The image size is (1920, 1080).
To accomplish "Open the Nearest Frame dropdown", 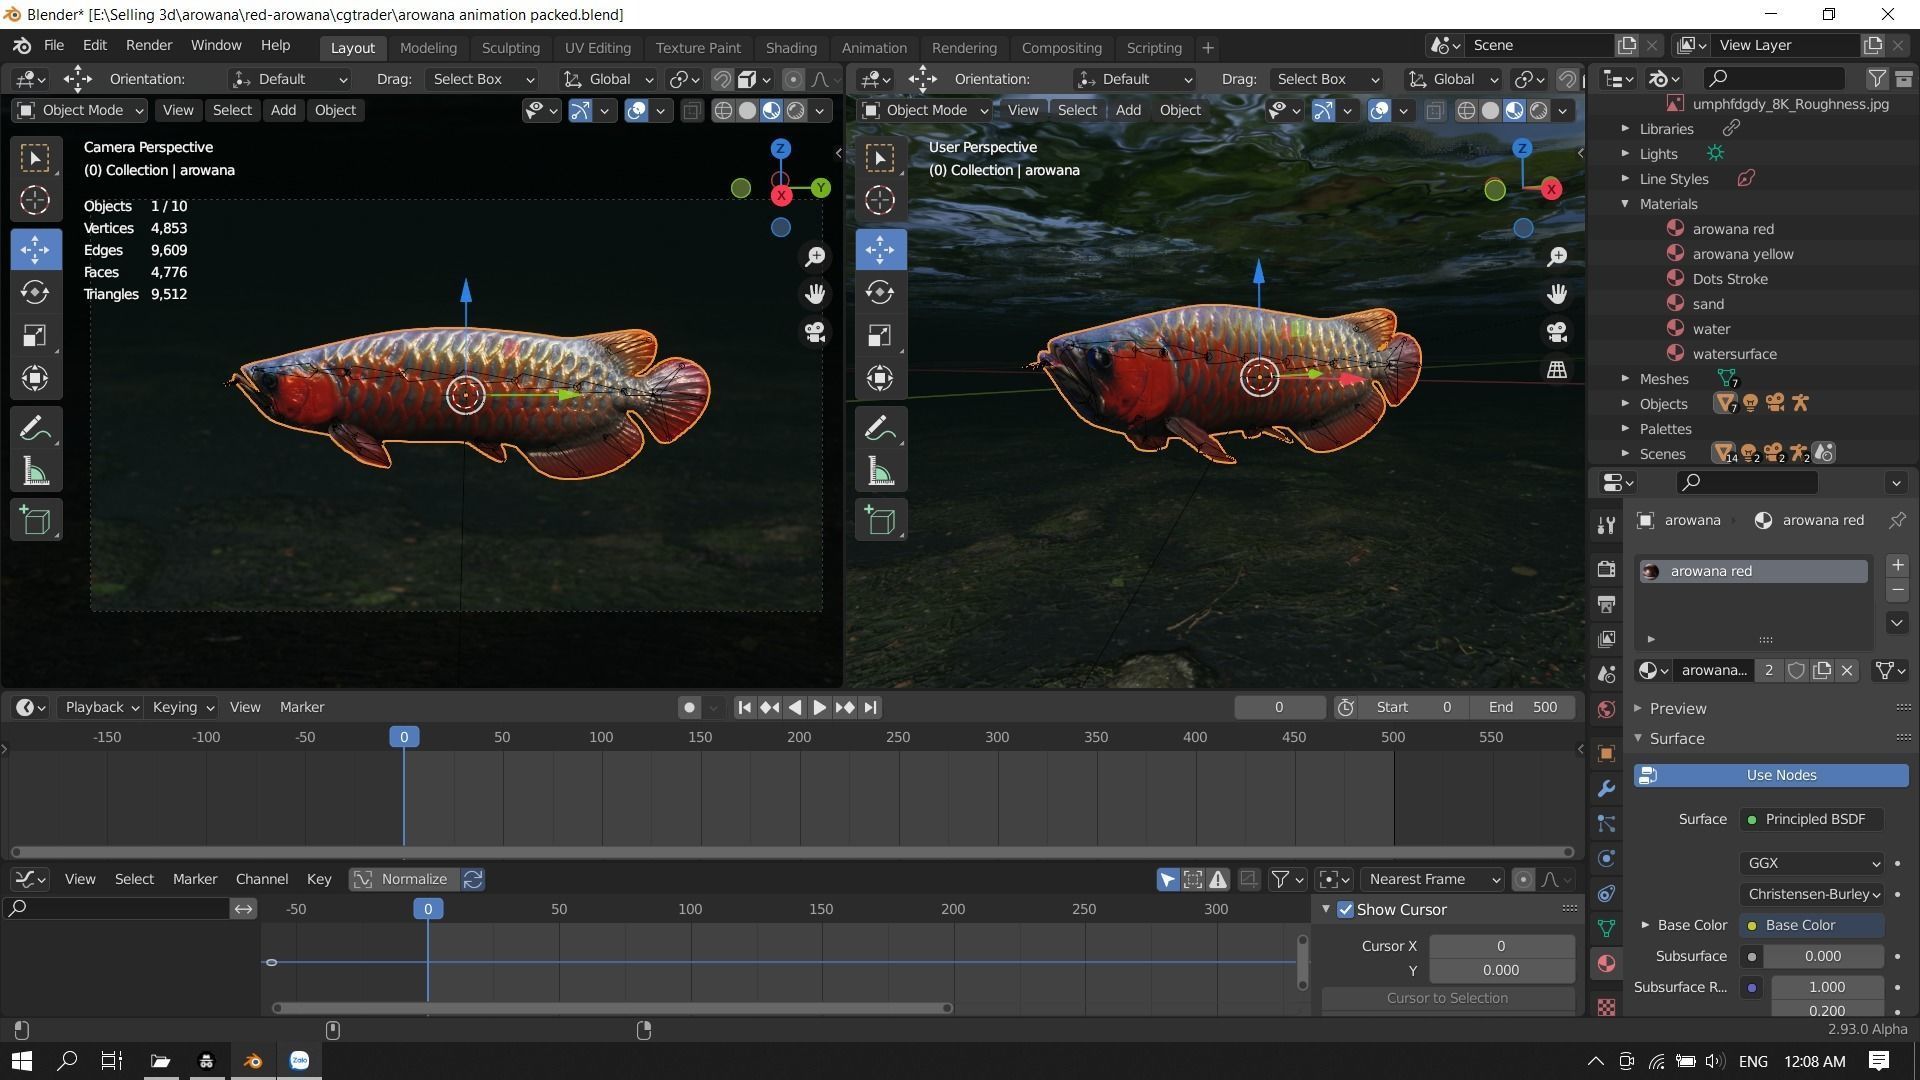I will click(1432, 879).
